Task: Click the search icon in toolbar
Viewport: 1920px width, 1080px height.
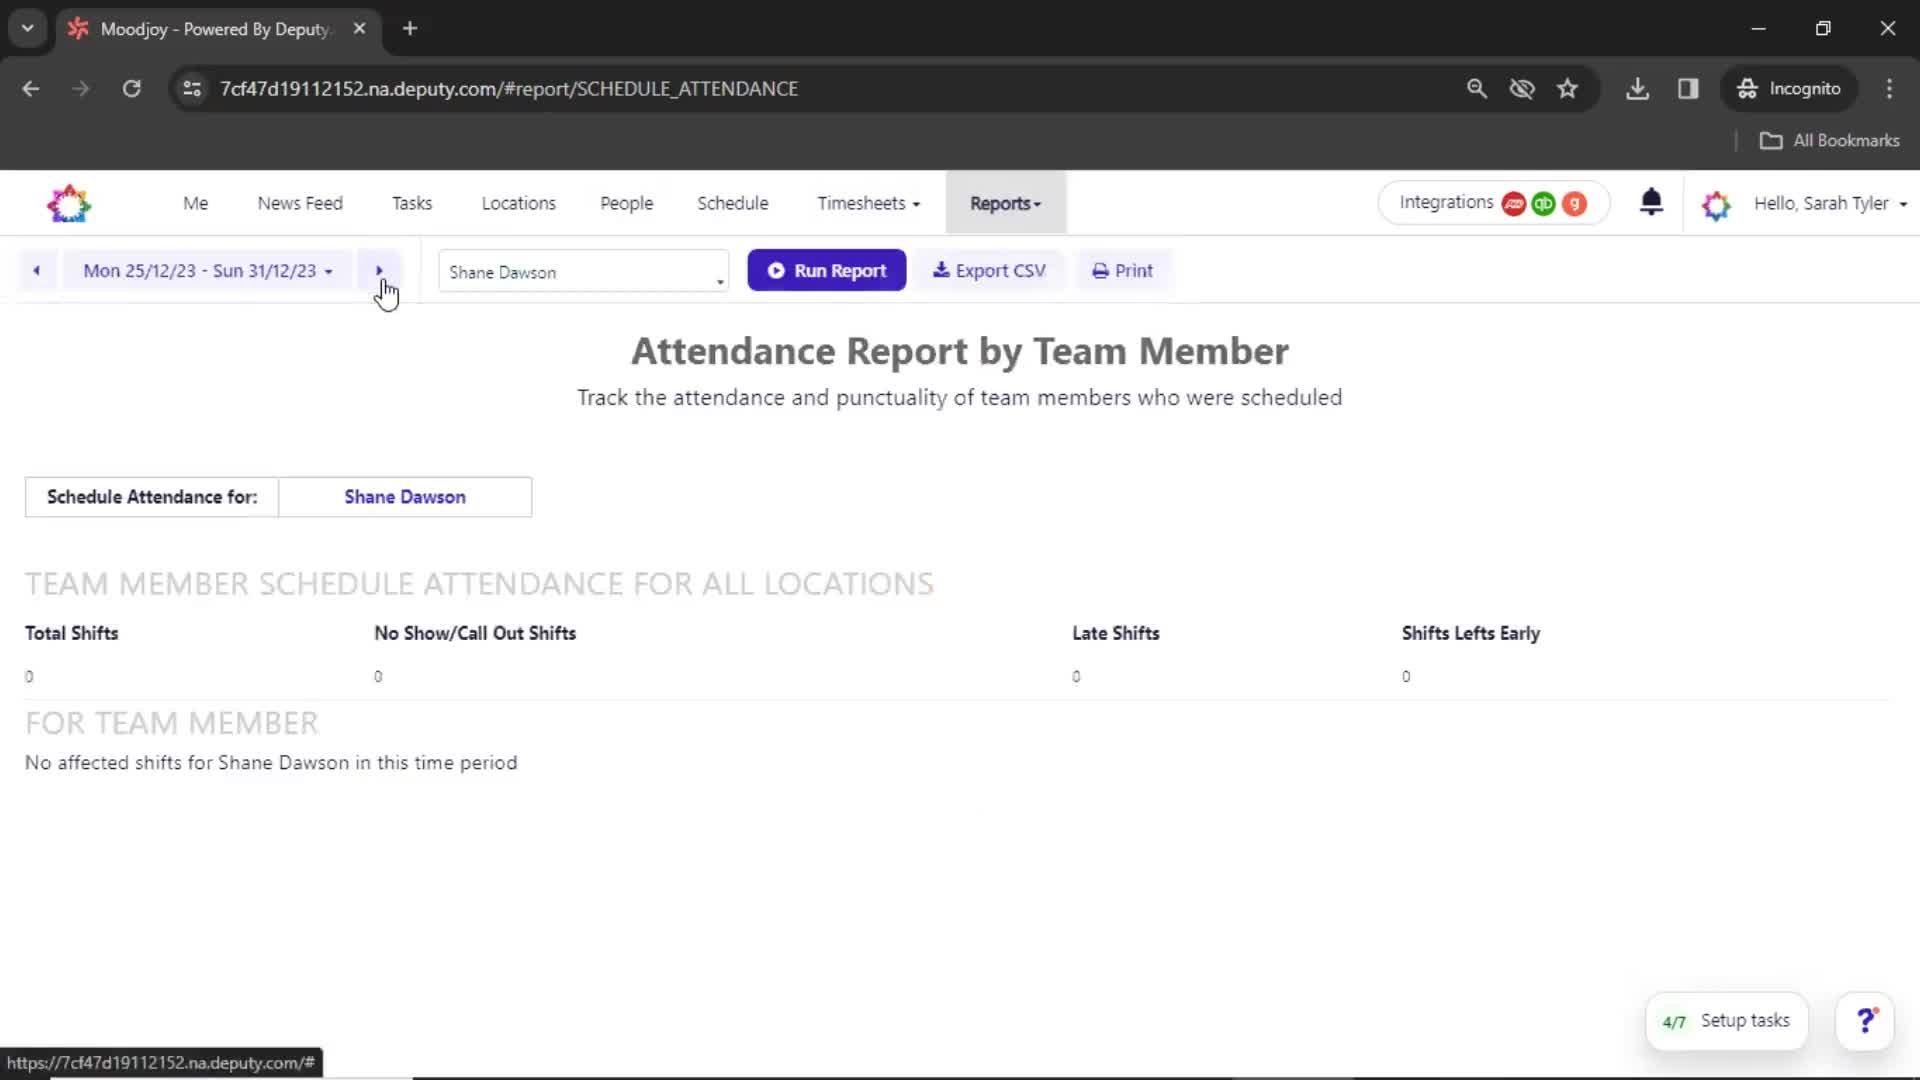Action: (1476, 88)
